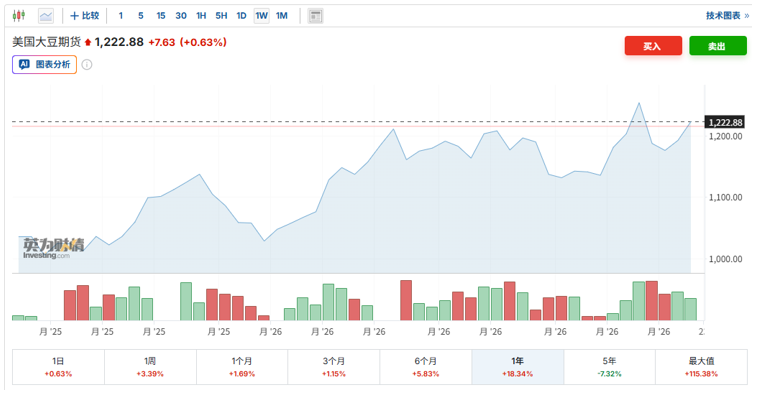This screenshot has width=757, height=394.
Task: Select the 1 minute interval
Action: click(x=121, y=16)
